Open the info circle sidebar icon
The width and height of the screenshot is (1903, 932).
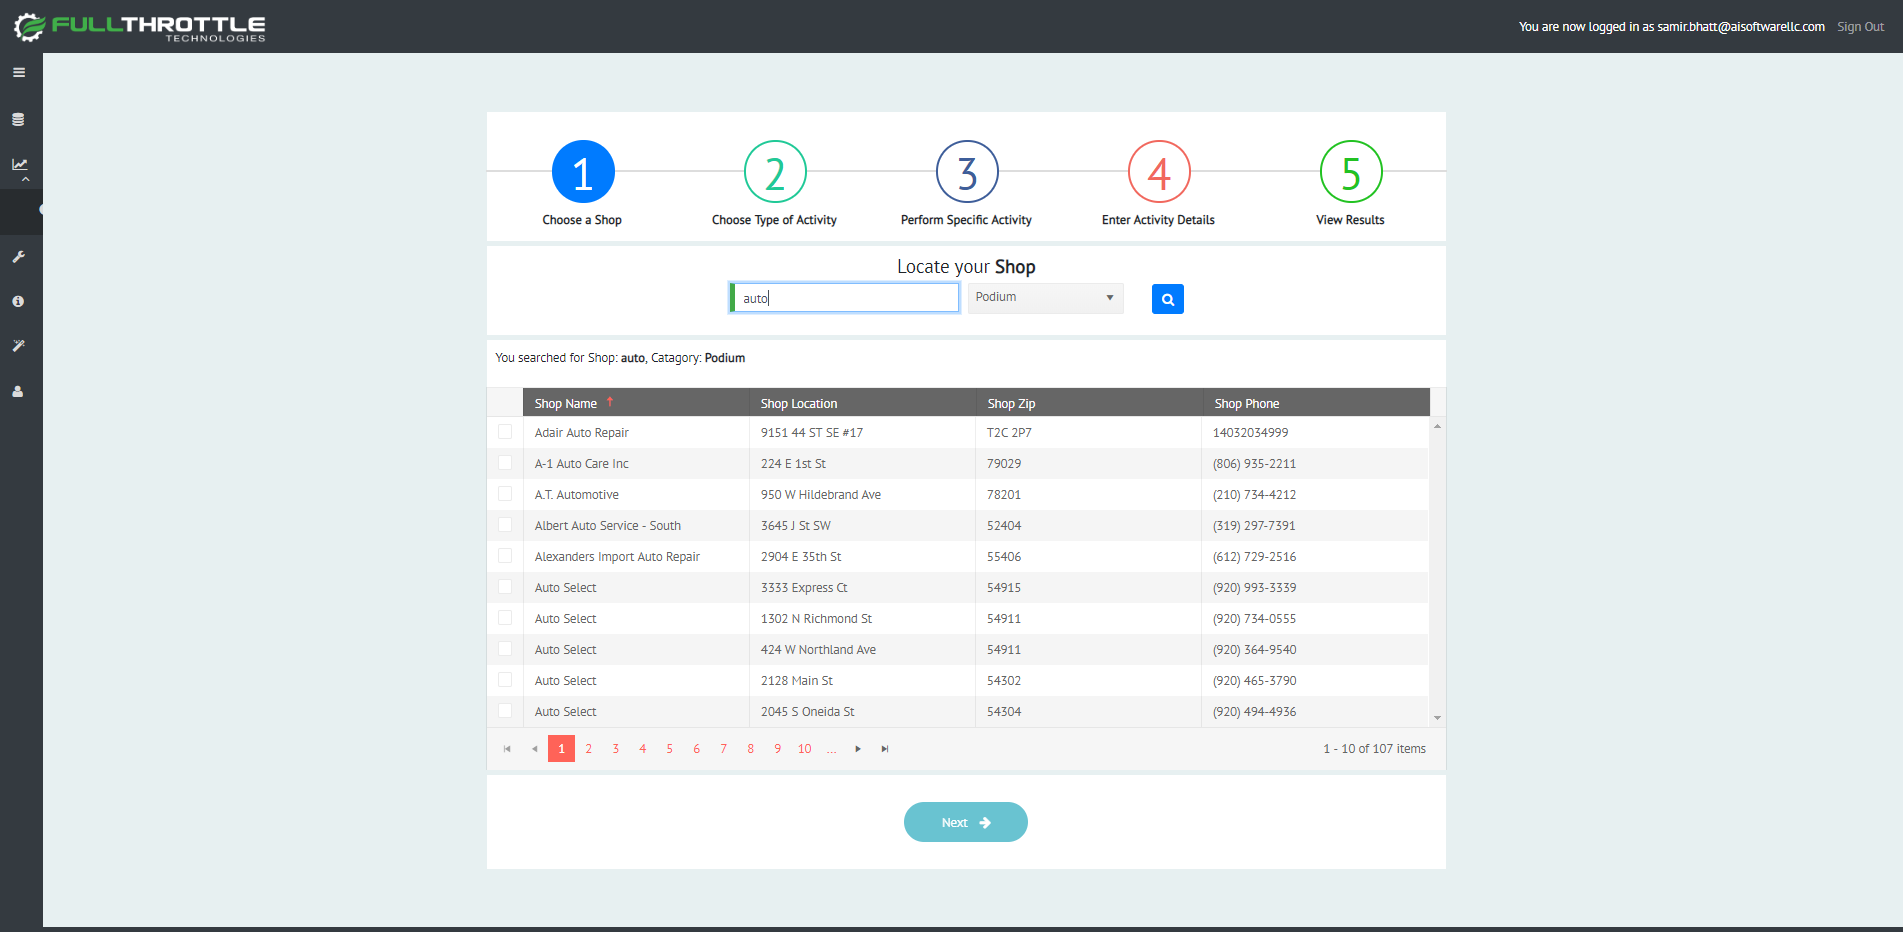pyautogui.click(x=18, y=301)
